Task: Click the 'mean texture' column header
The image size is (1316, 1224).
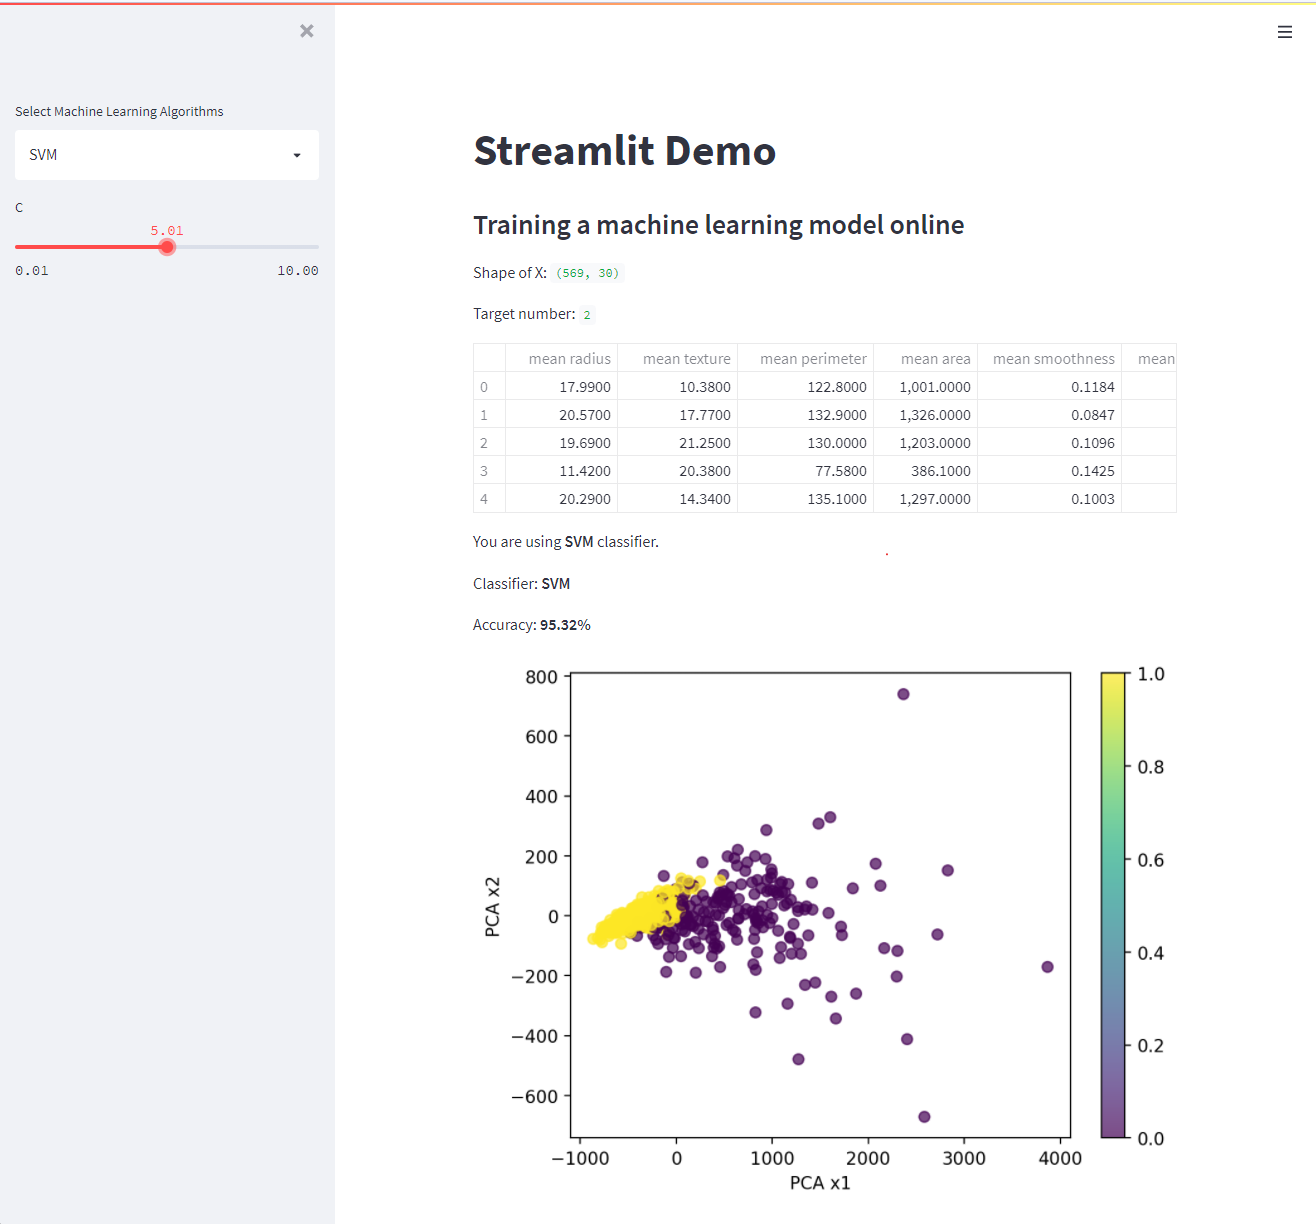Action: pos(678,358)
